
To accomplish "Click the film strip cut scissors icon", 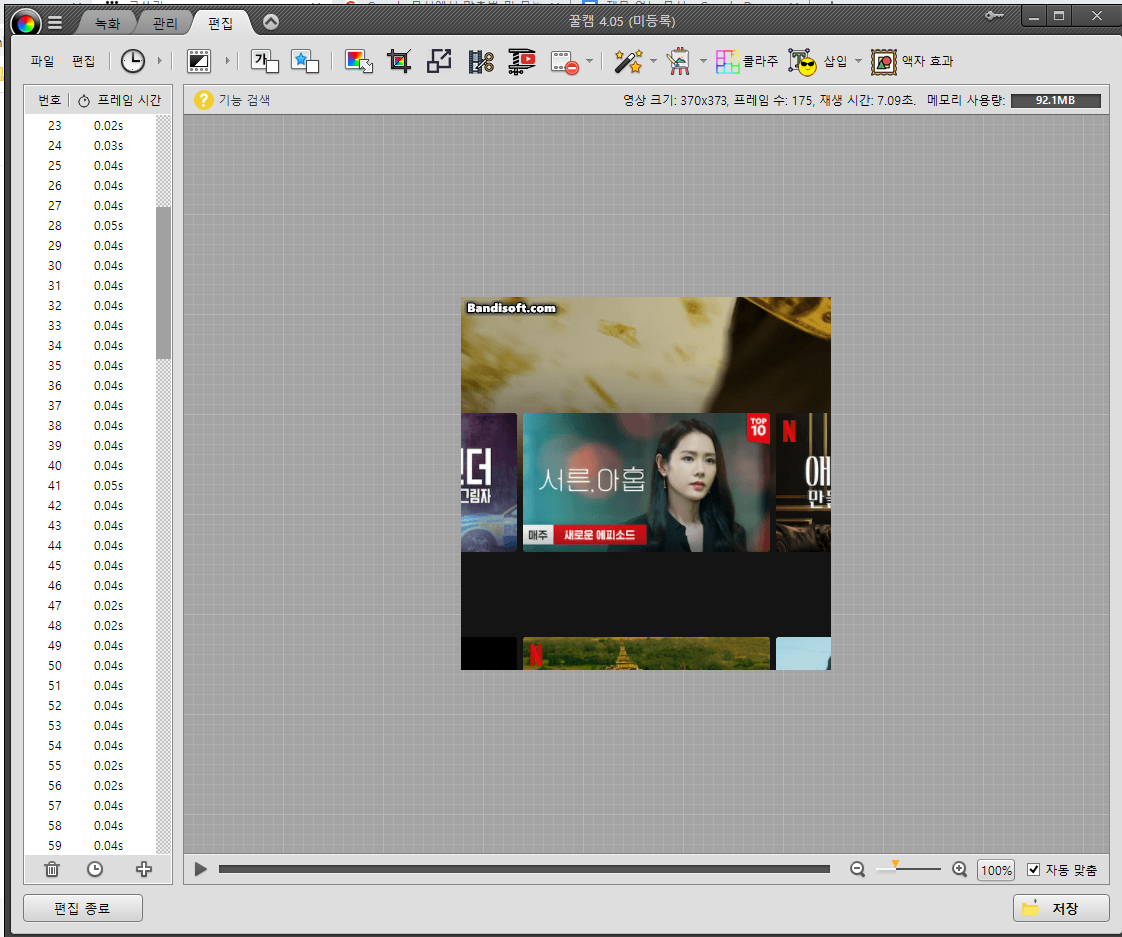I will 481,61.
